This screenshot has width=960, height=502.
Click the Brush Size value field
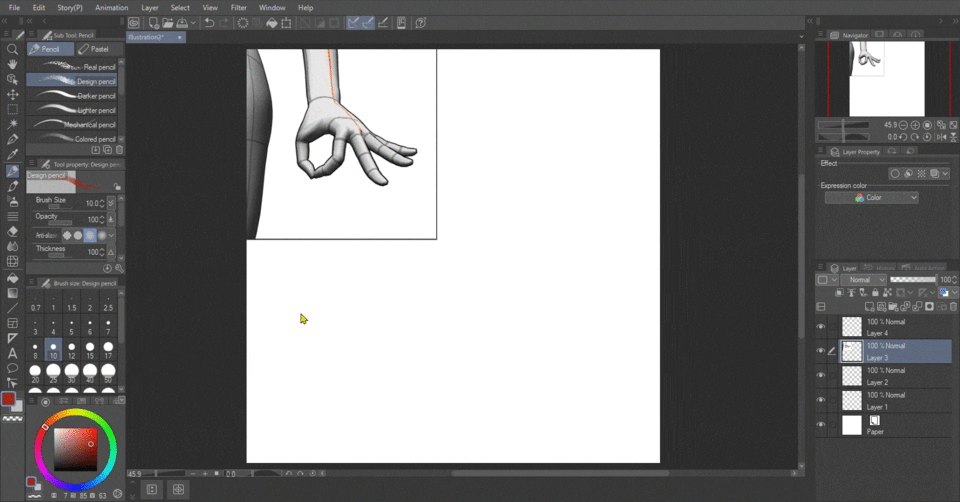click(x=92, y=203)
